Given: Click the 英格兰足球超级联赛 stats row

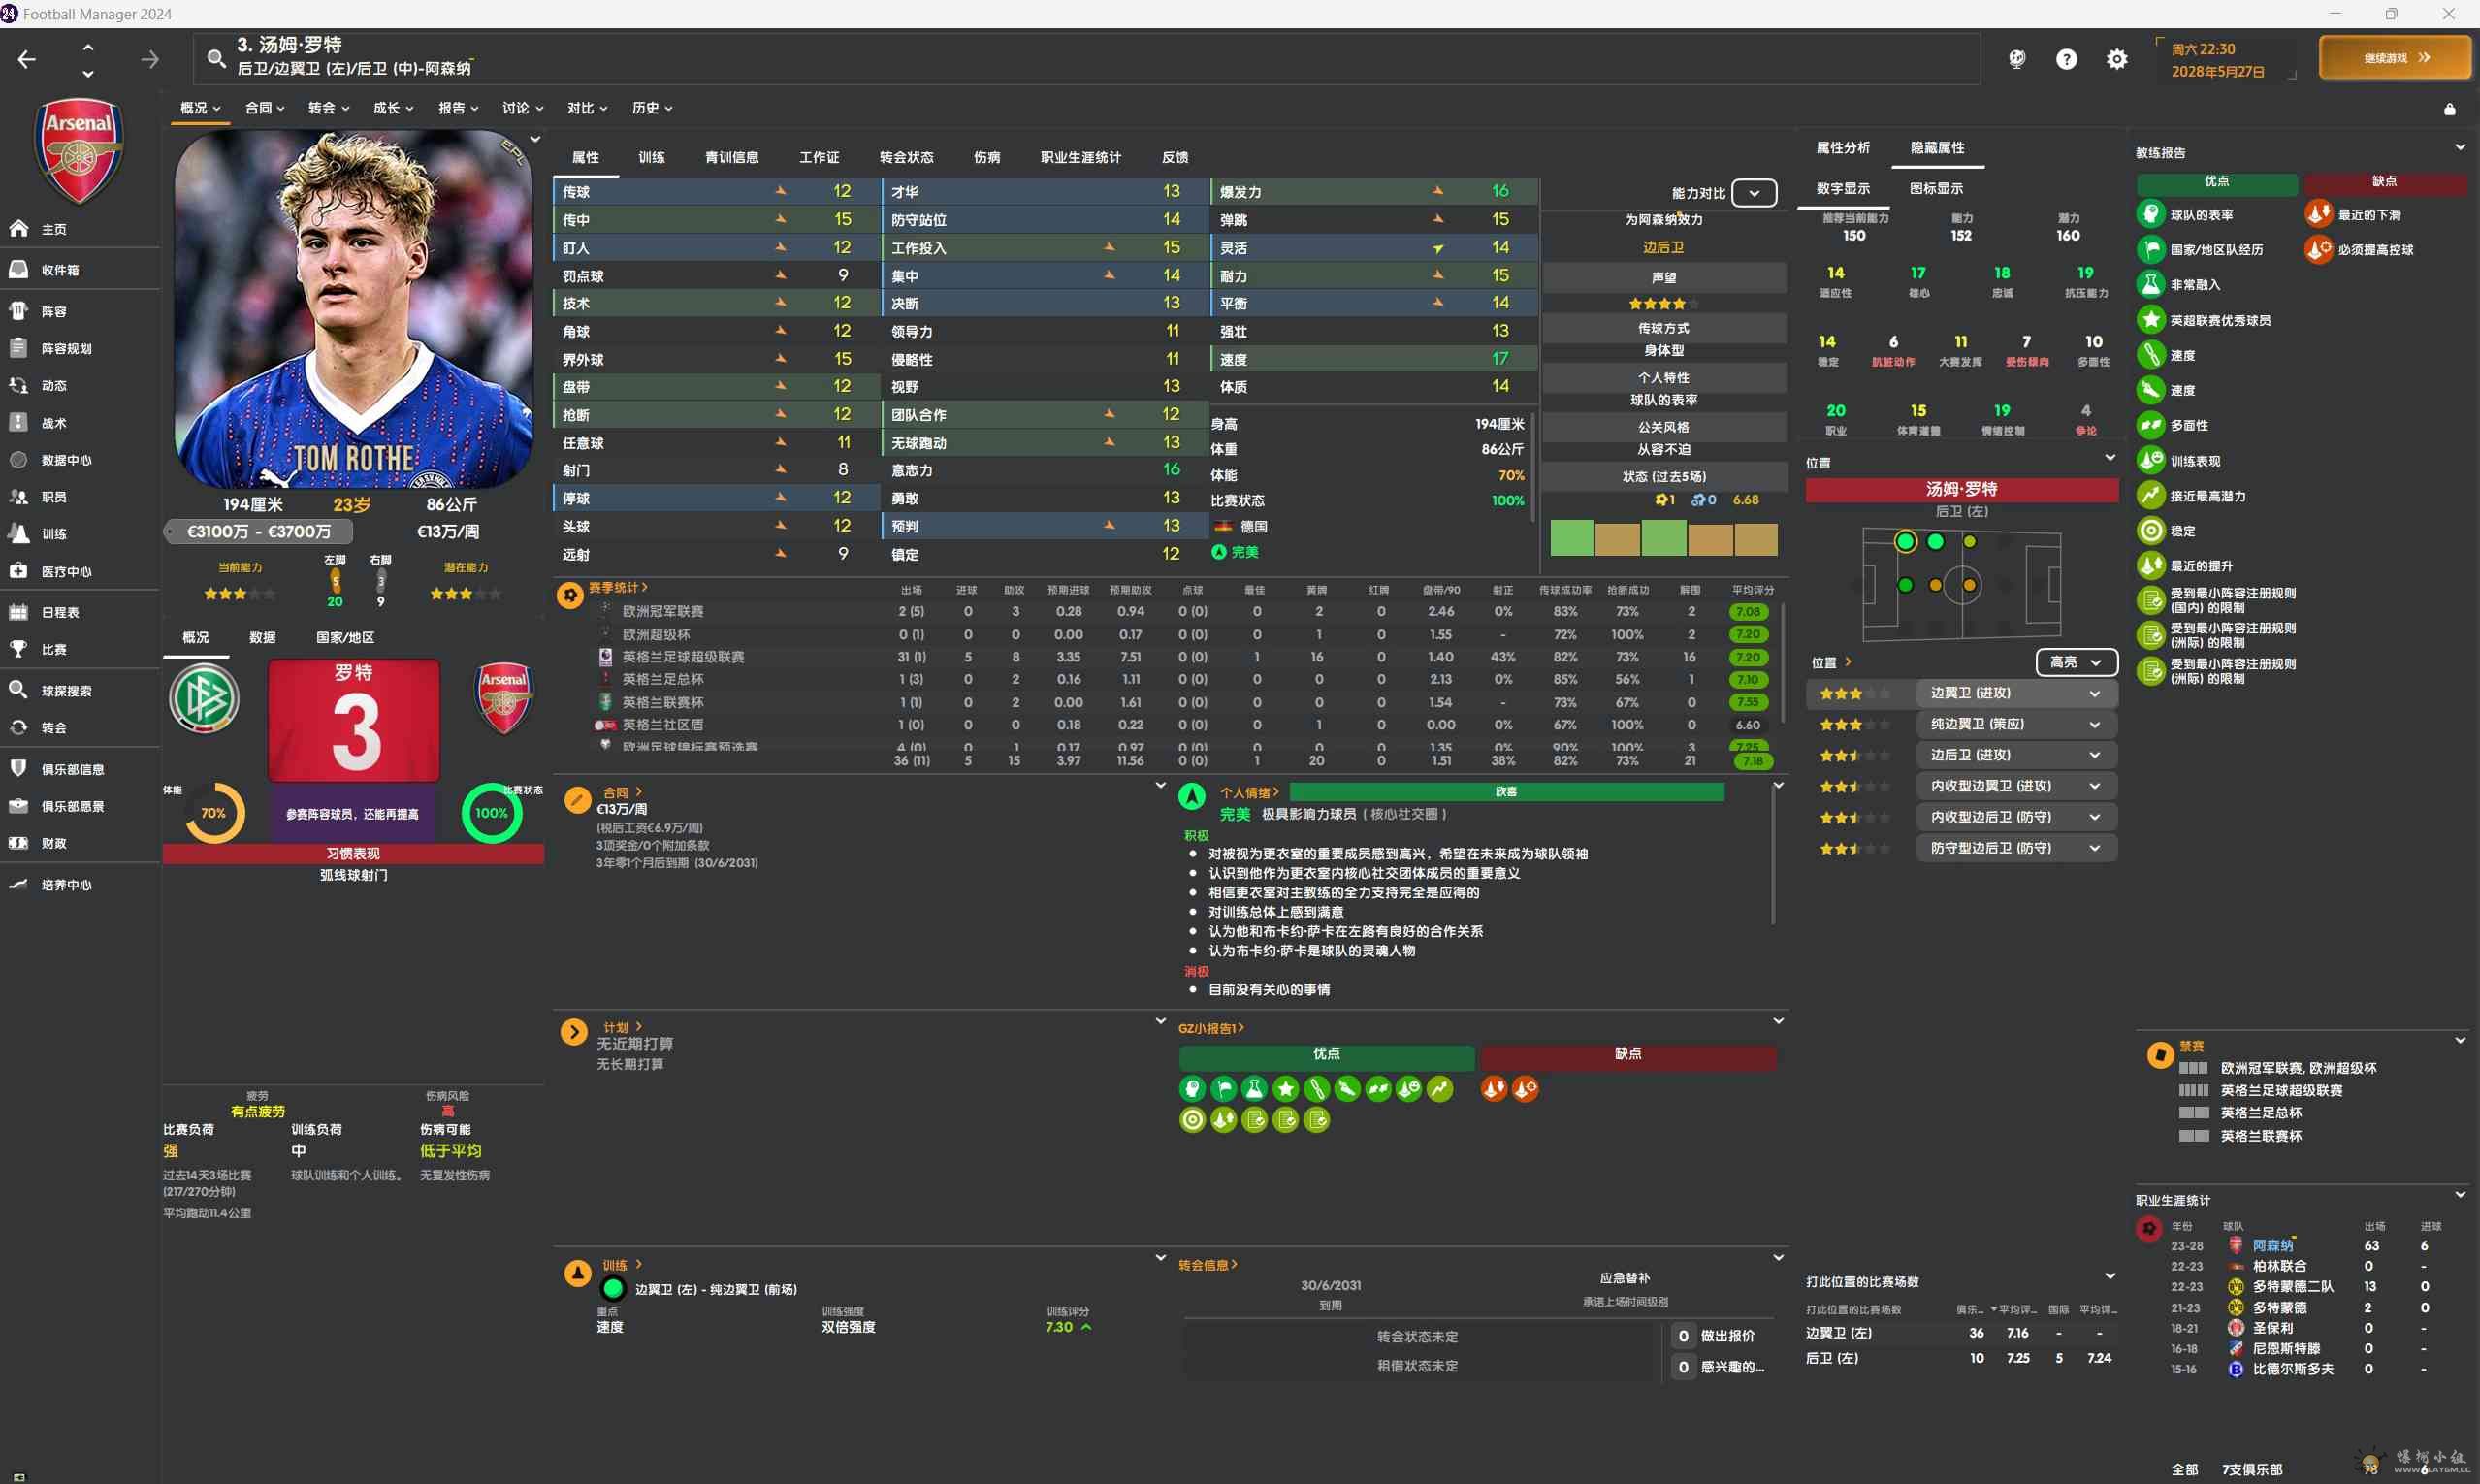Looking at the screenshot, I should pos(1185,657).
